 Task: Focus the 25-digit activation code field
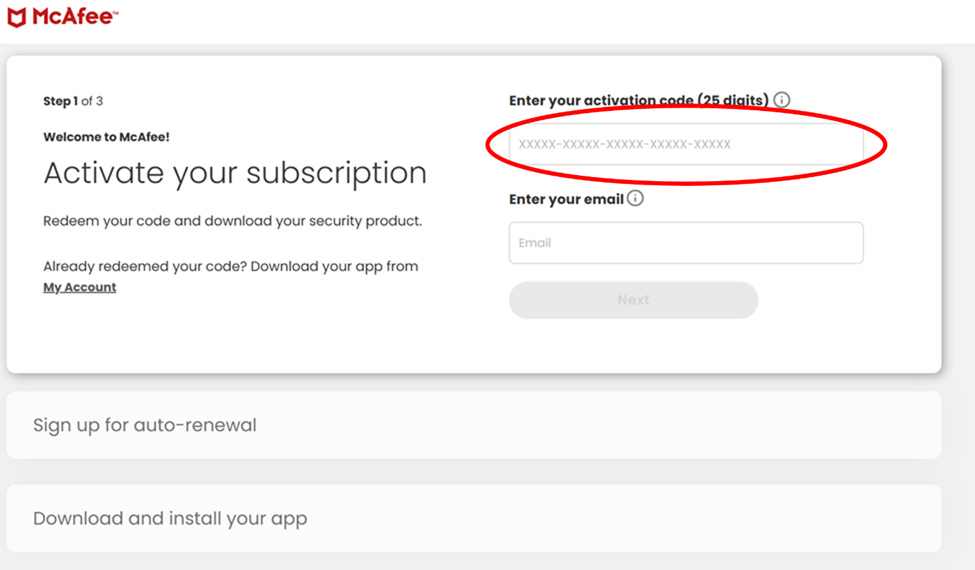click(x=685, y=145)
